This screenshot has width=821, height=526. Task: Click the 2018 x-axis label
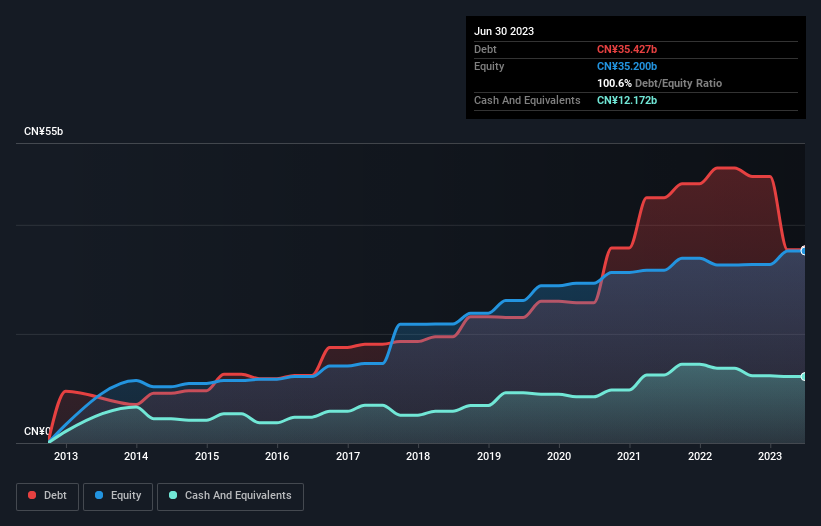click(x=418, y=456)
